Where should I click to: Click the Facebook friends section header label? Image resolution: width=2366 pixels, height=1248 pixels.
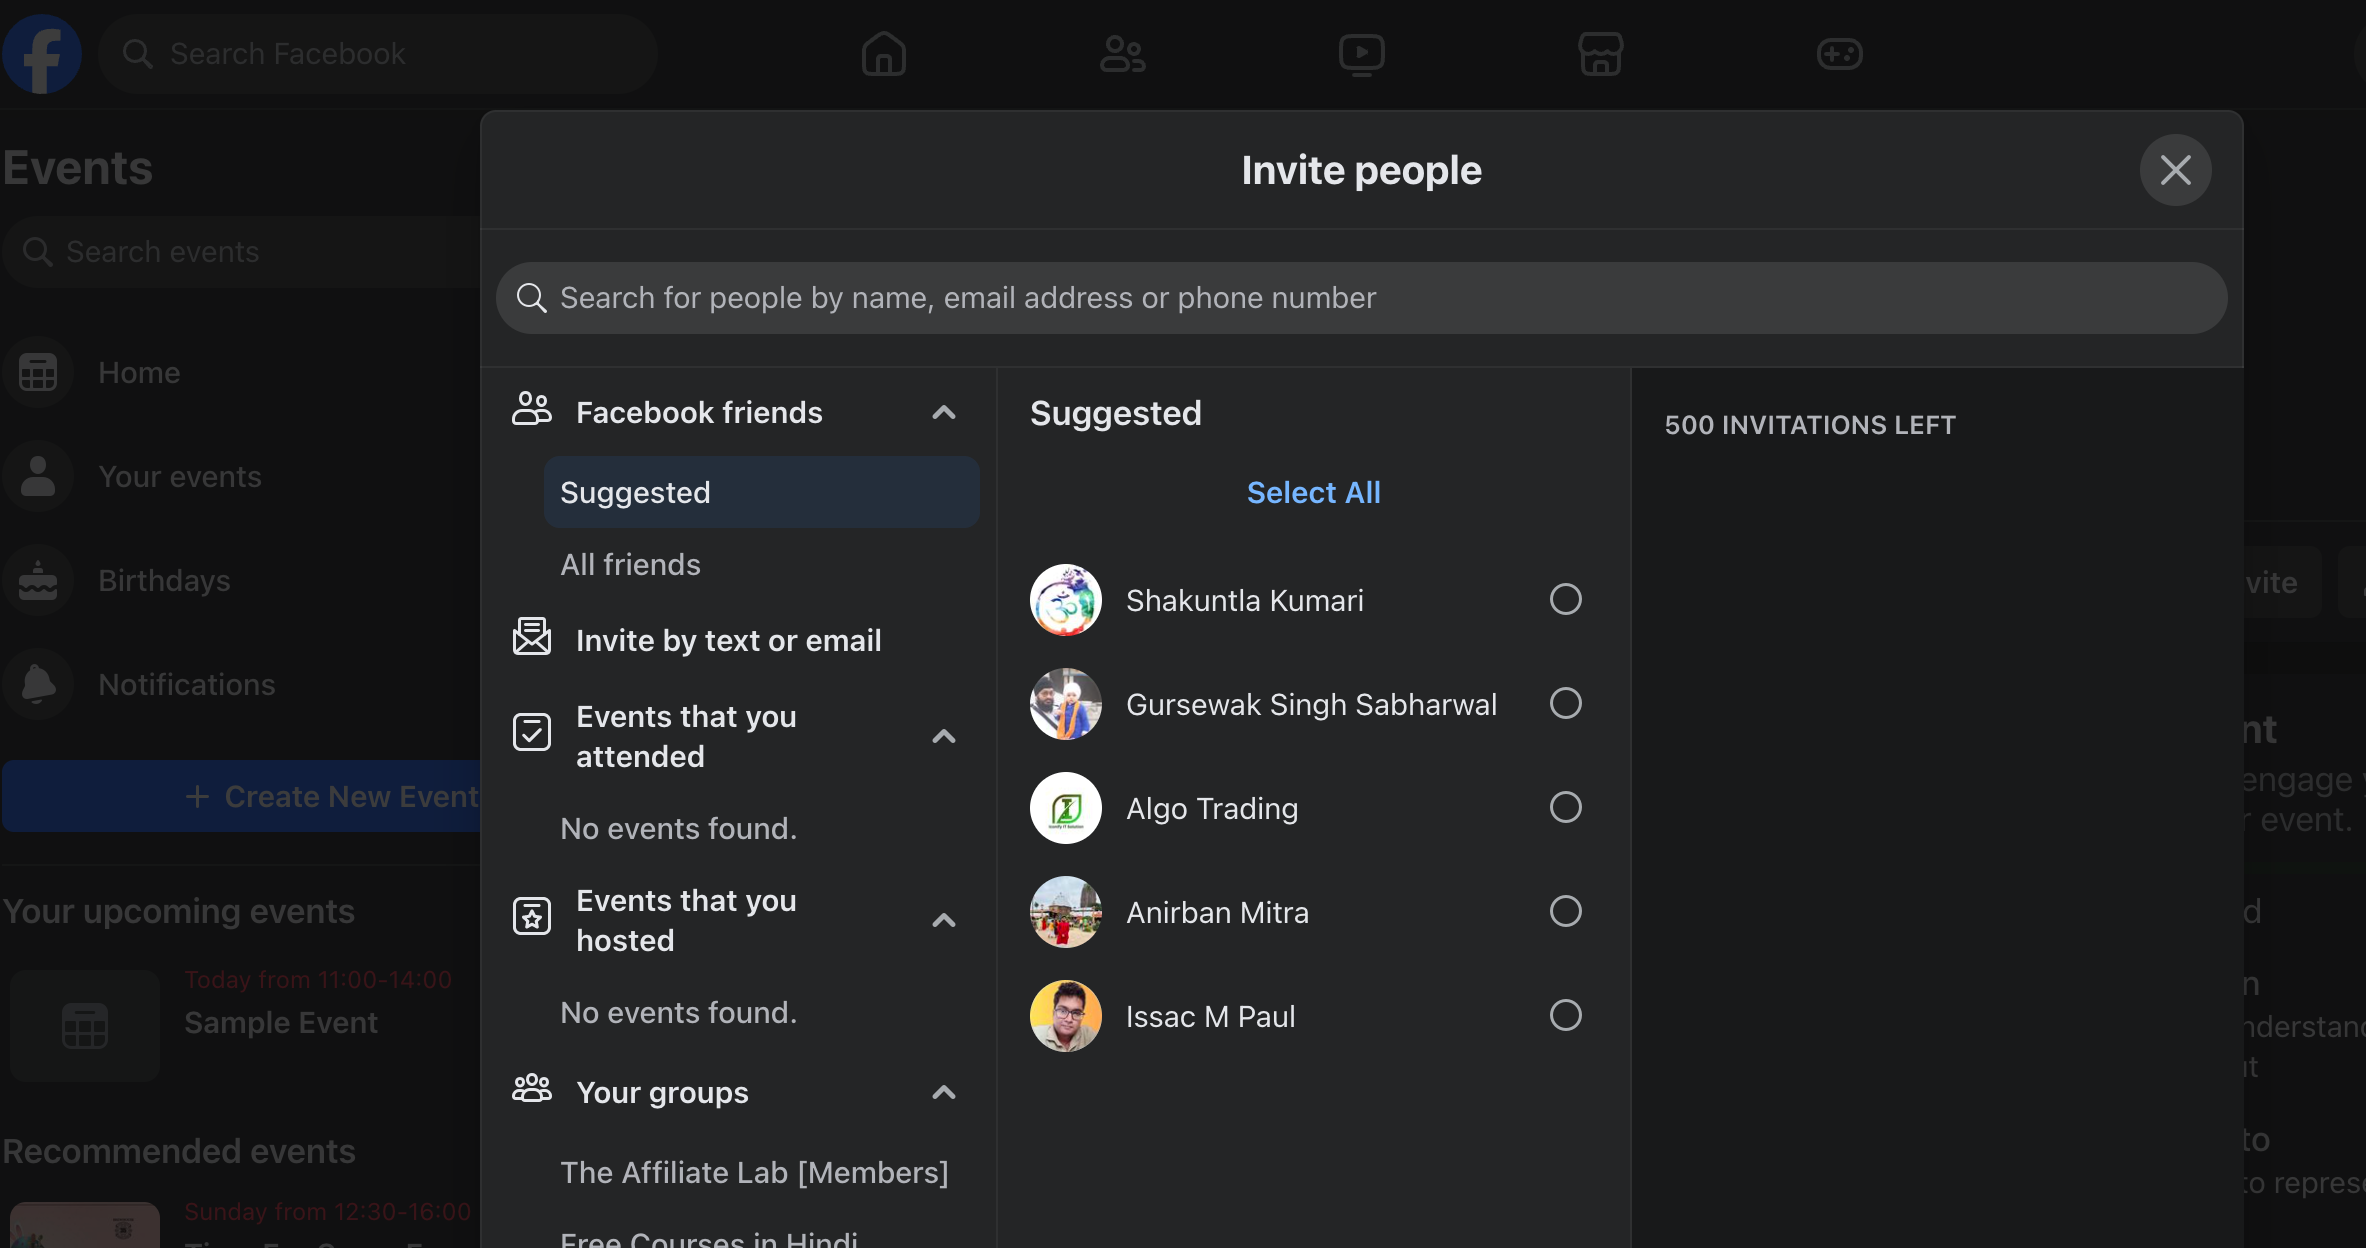pyautogui.click(x=699, y=412)
